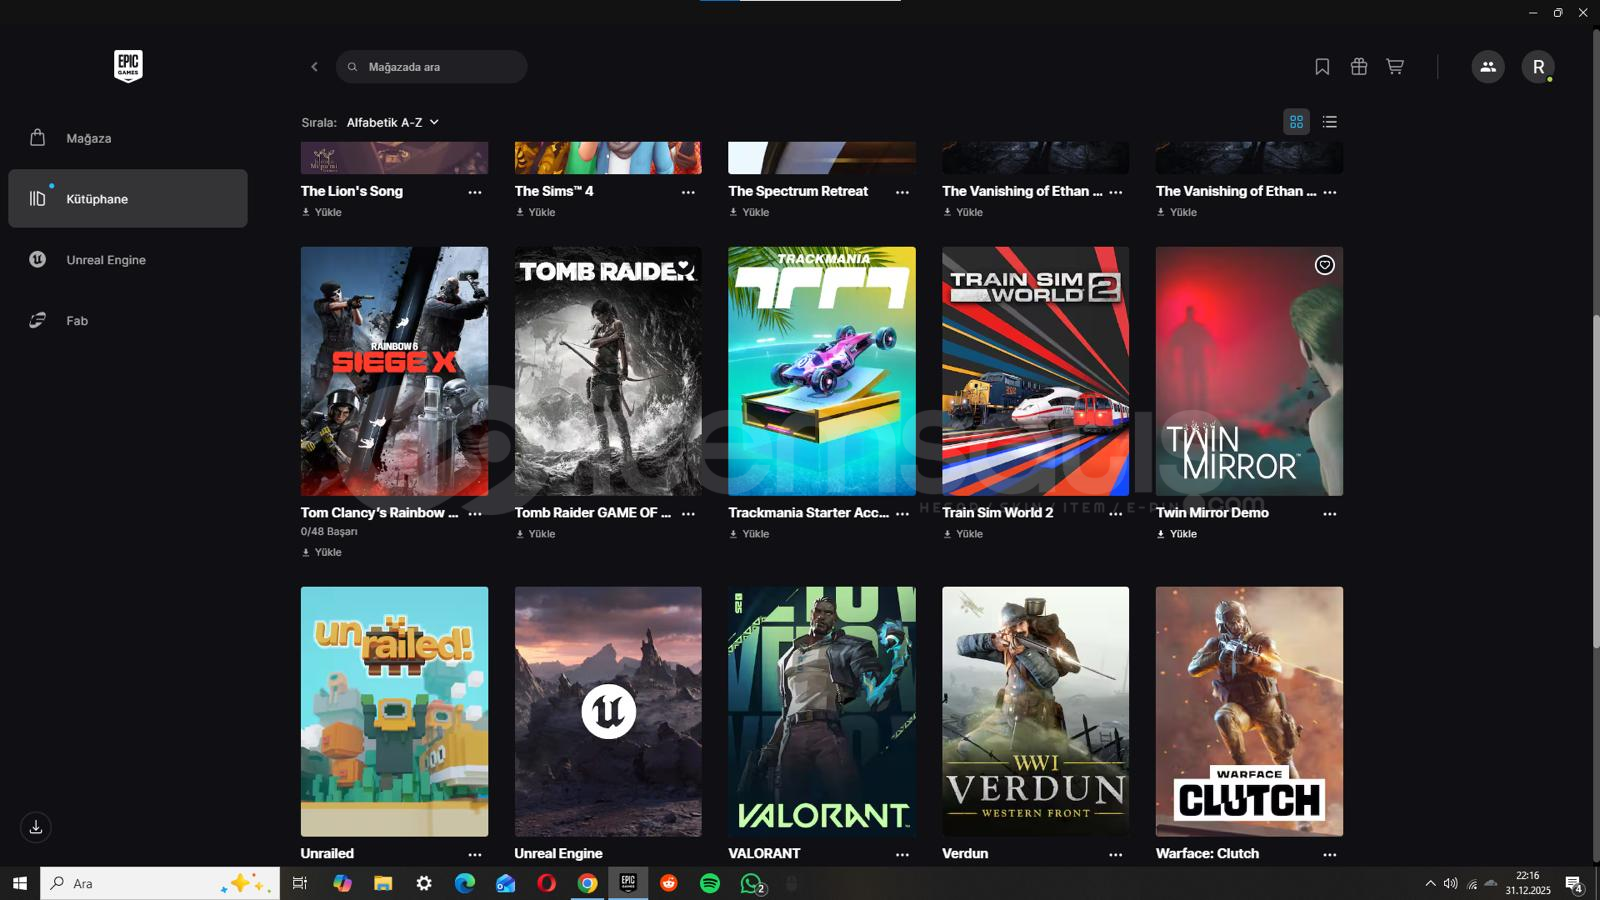Open the friends list icon
Viewport: 1600px width, 900px height.
[1488, 67]
